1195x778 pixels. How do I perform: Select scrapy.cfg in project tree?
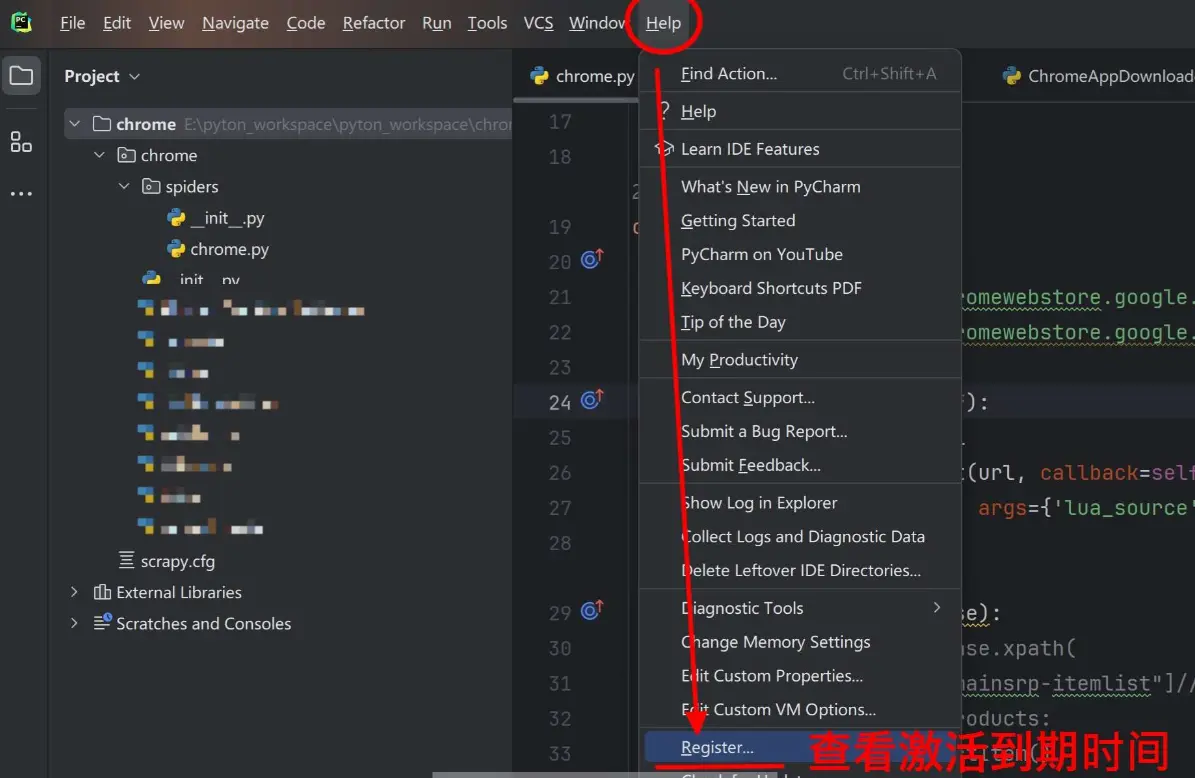click(x=178, y=561)
